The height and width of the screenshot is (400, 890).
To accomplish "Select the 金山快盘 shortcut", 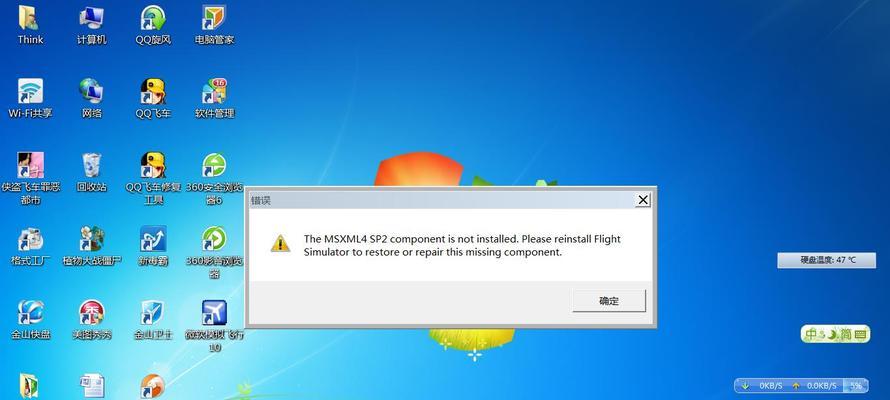I will (30, 320).
